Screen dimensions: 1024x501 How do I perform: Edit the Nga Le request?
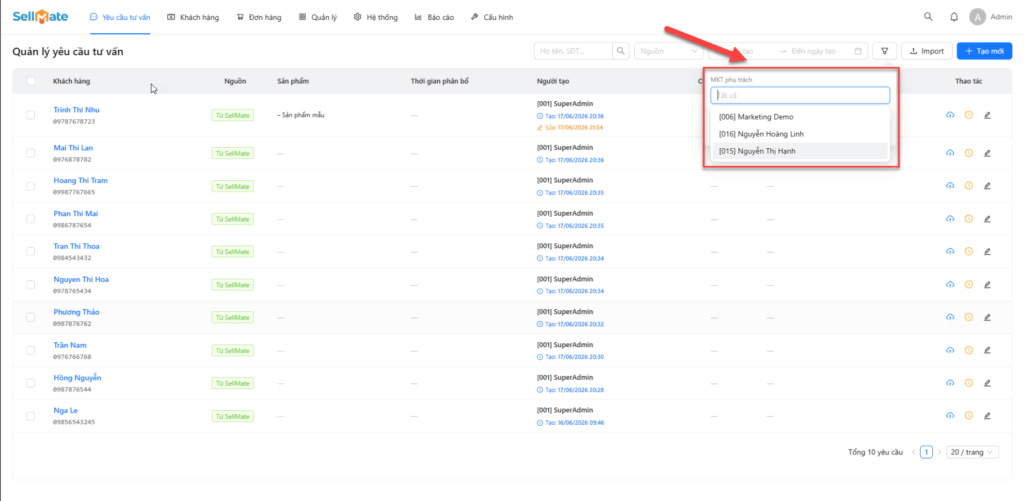(987, 415)
